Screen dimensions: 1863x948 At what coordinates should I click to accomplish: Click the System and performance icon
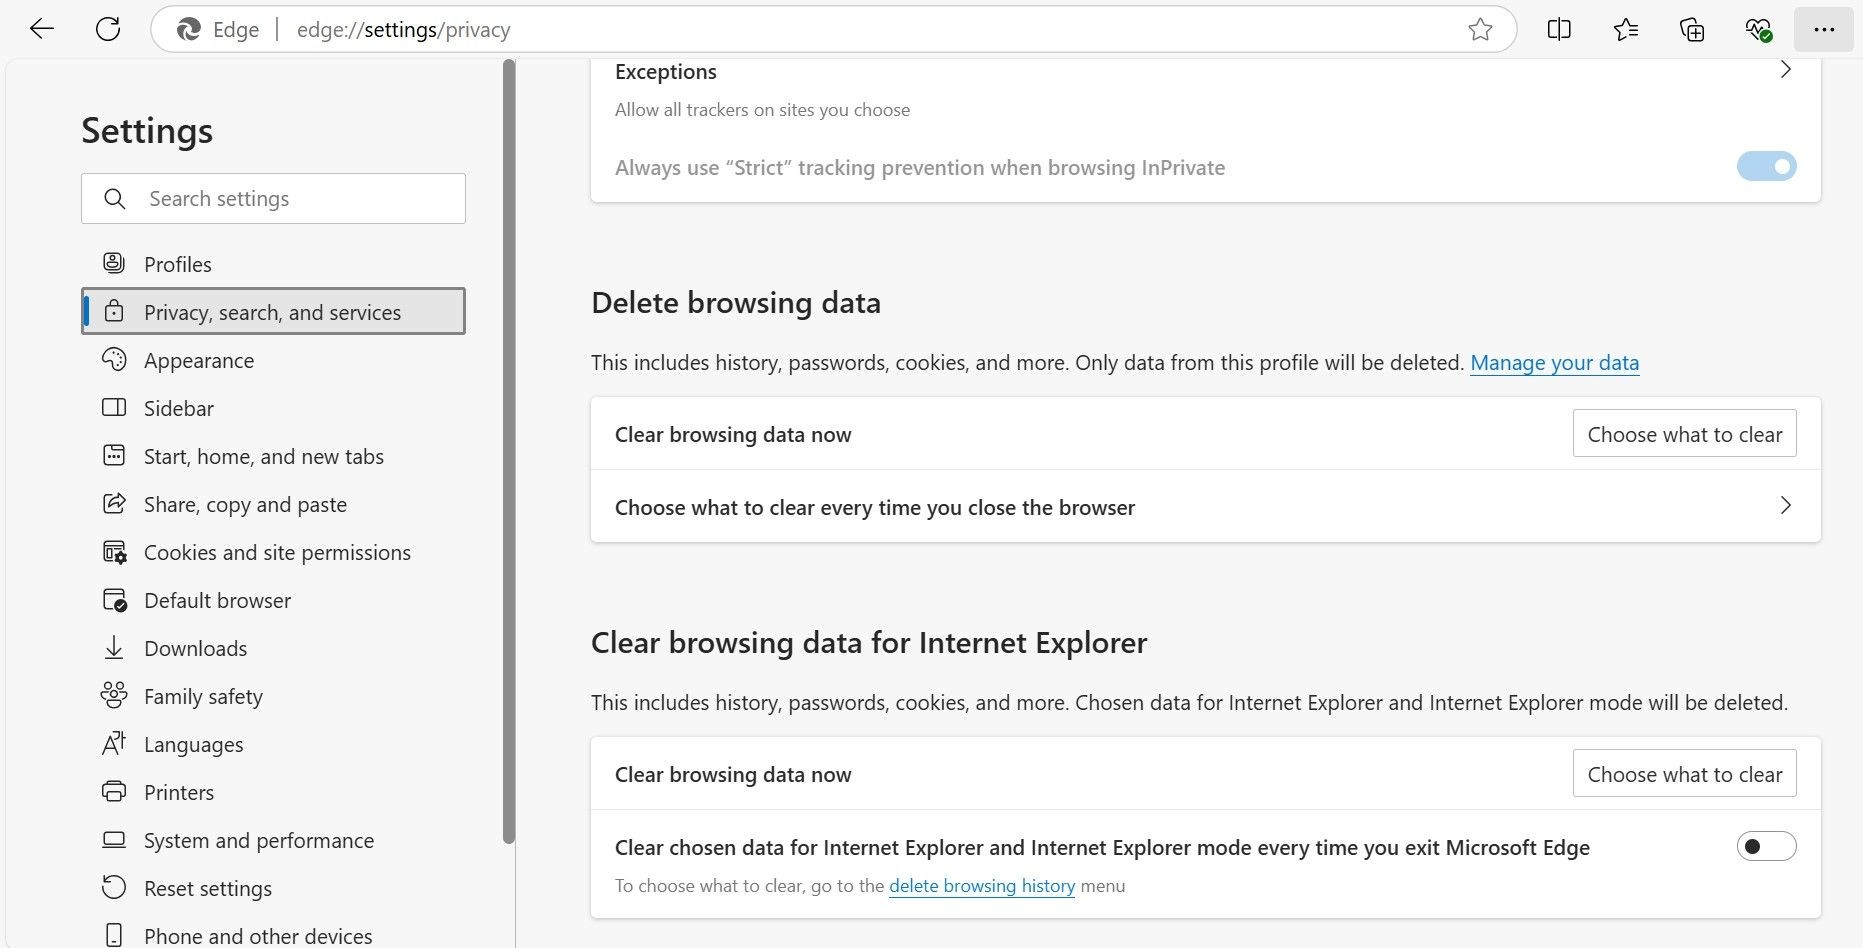coord(114,840)
